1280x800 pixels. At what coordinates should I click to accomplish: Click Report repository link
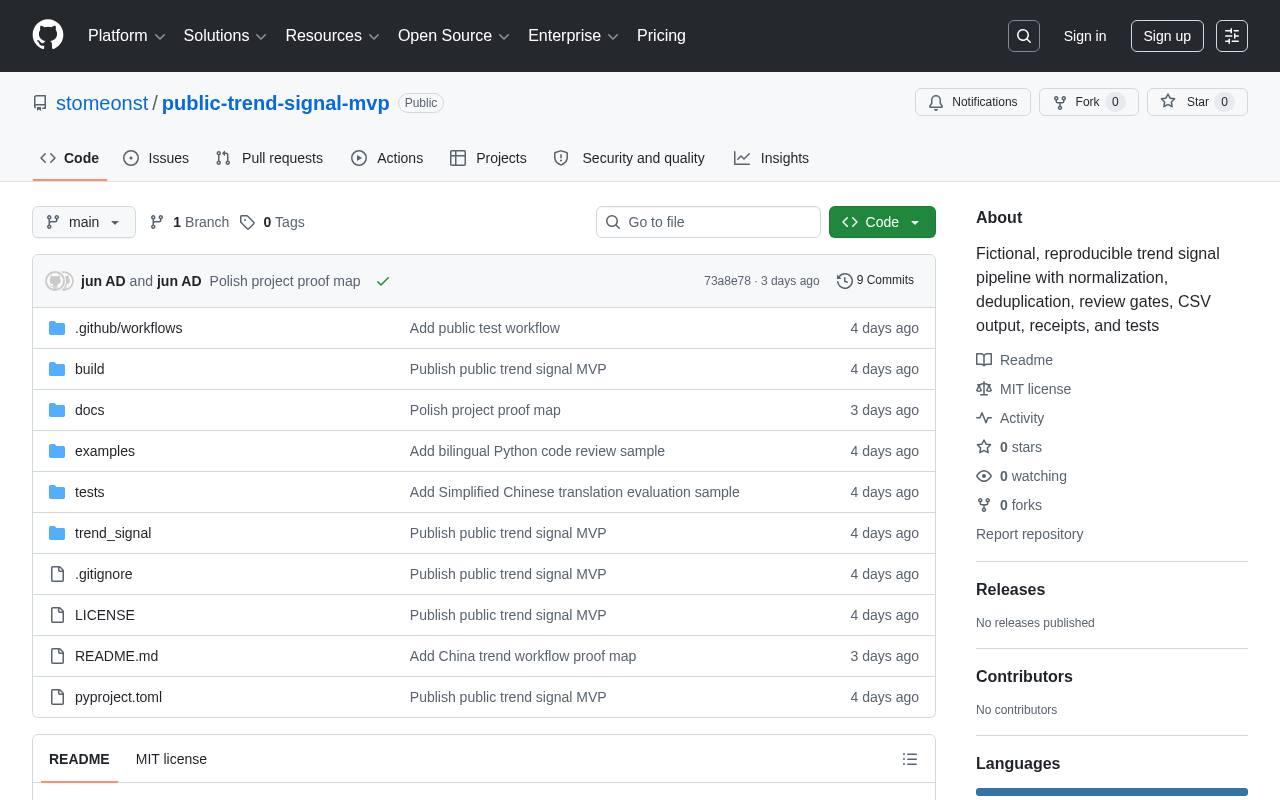pyautogui.click(x=1029, y=534)
